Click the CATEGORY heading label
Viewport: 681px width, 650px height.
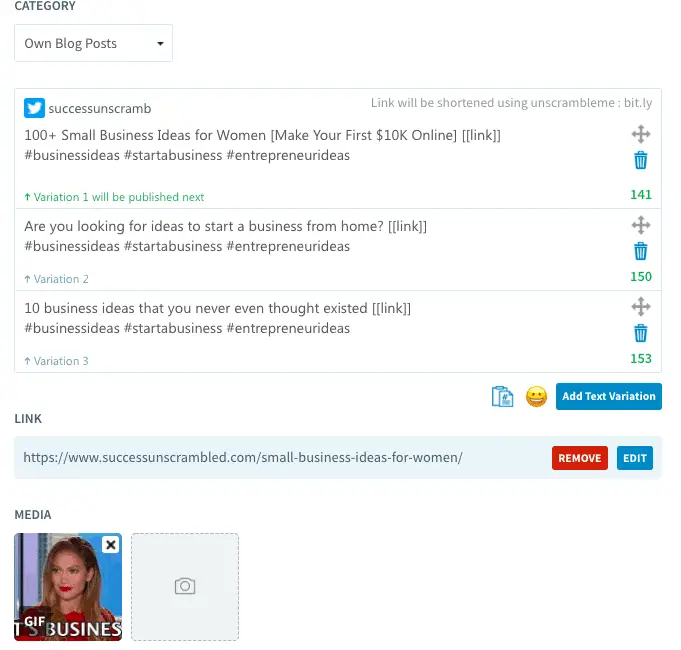click(x=45, y=6)
